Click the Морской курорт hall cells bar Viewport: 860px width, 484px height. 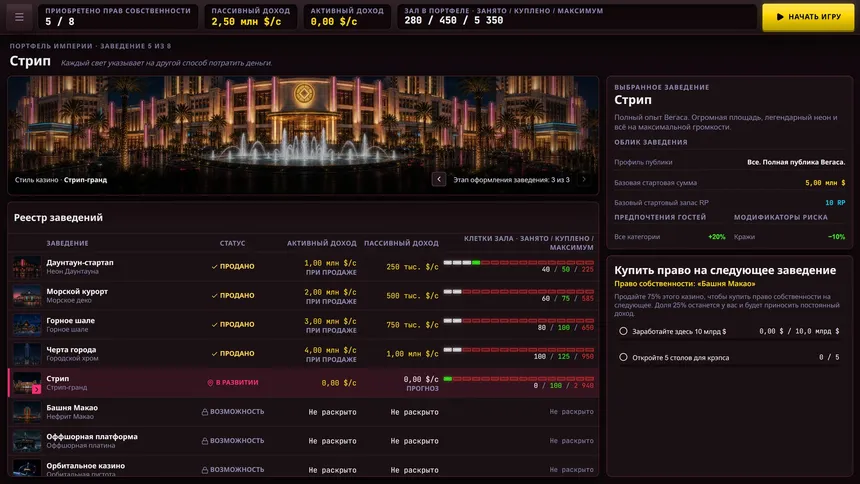click(x=518, y=292)
